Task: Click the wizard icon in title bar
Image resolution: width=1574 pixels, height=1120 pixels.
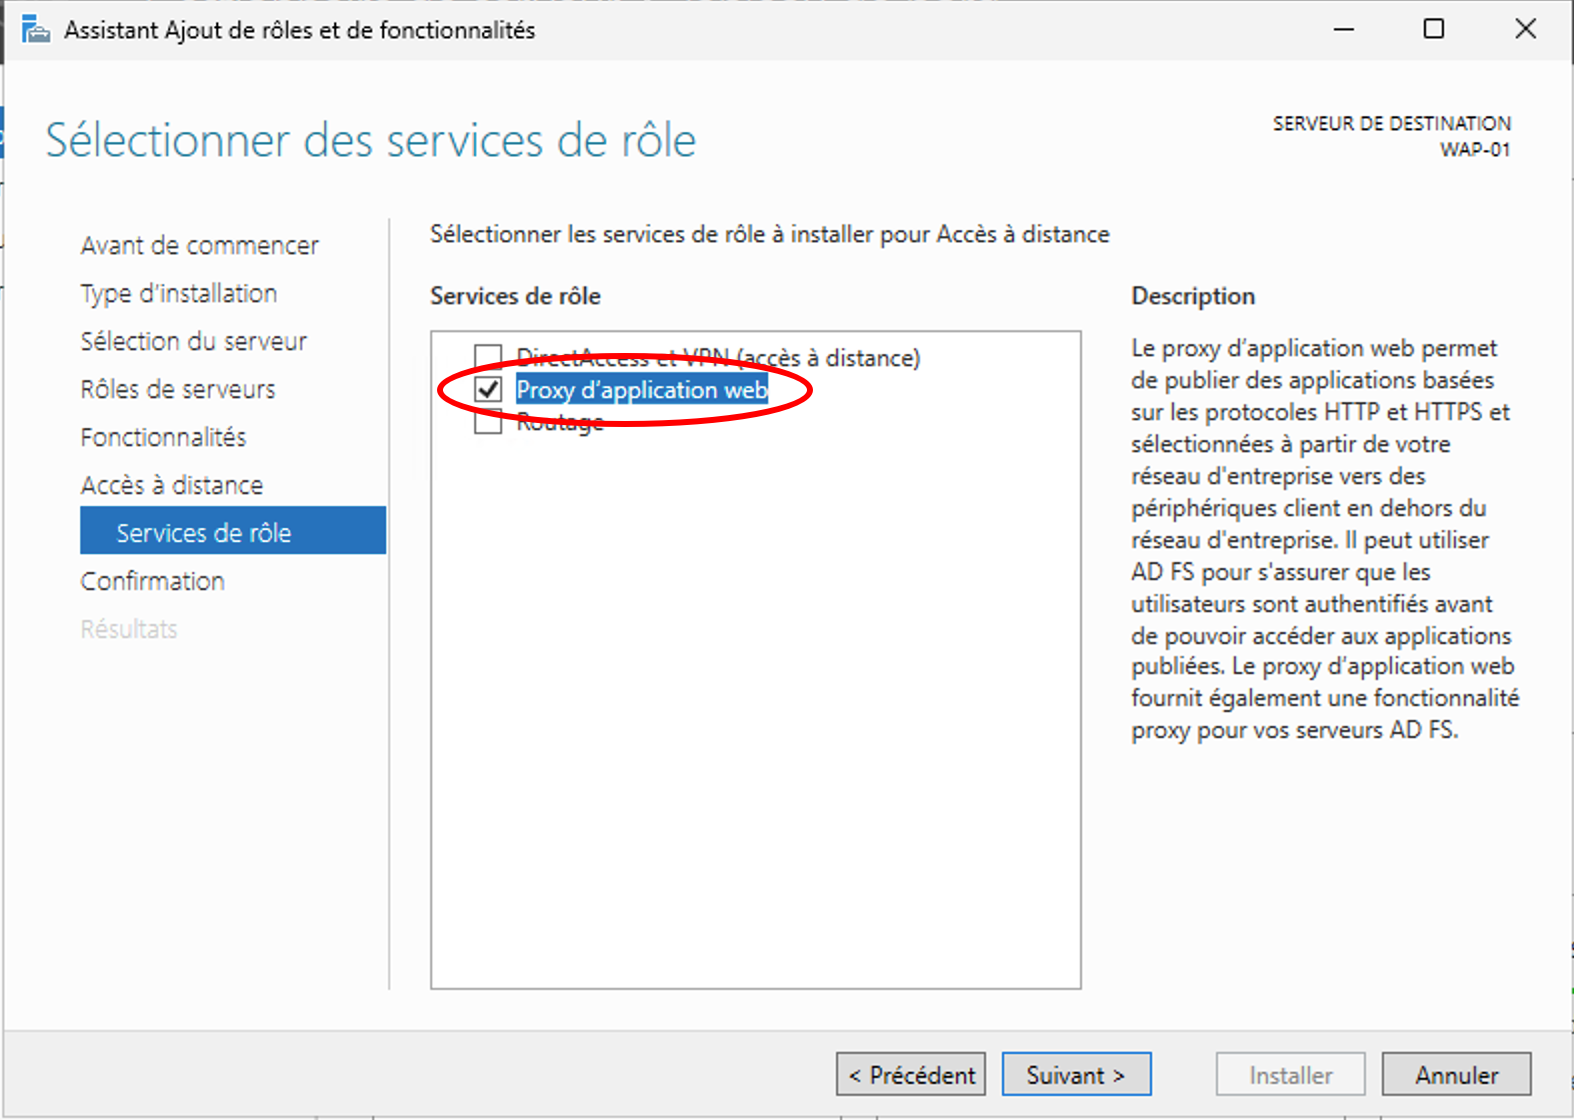Action: pyautogui.click(x=36, y=31)
